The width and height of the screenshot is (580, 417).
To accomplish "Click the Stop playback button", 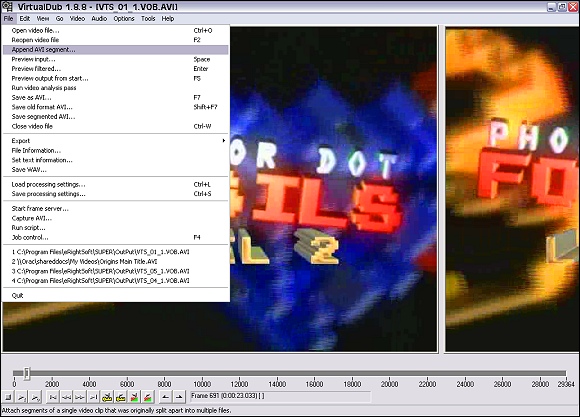I will [8, 397].
